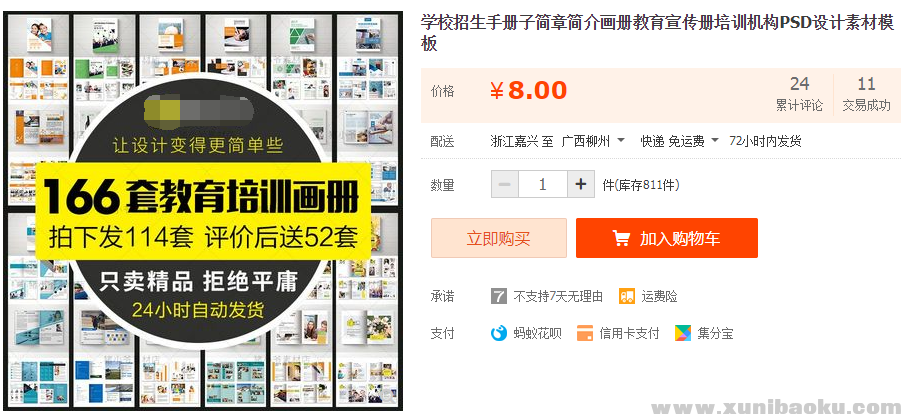
Task: Open the 24 累计评论 reviews link
Action: (799, 94)
